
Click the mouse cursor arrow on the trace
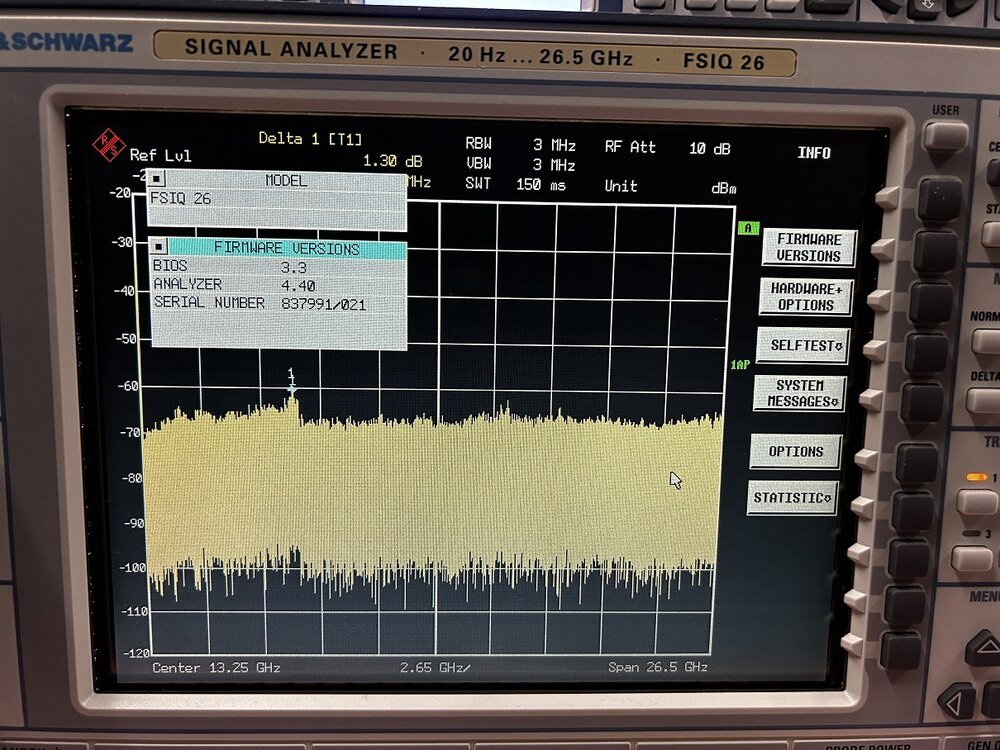tap(676, 481)
